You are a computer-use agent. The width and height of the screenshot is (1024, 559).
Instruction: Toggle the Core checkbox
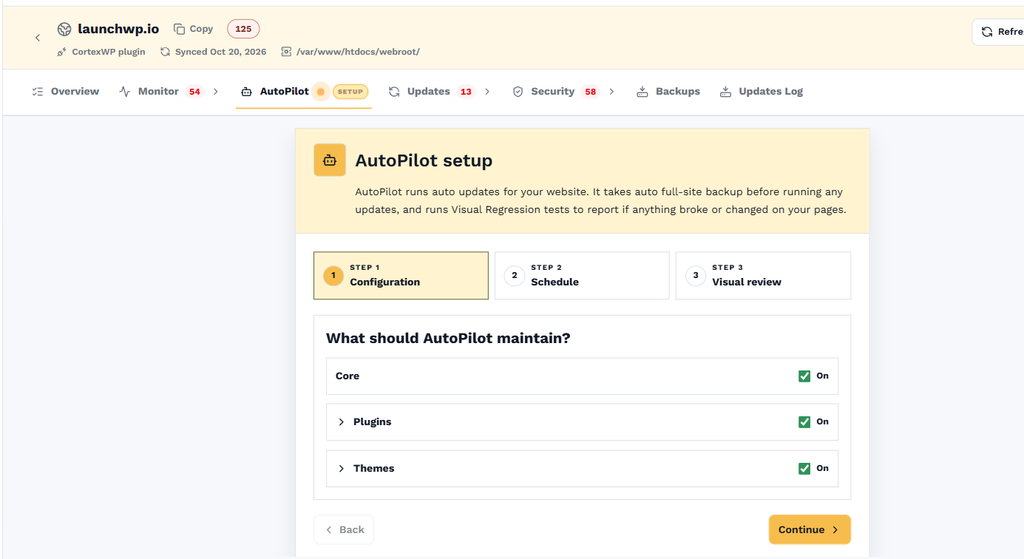(804, 376)
